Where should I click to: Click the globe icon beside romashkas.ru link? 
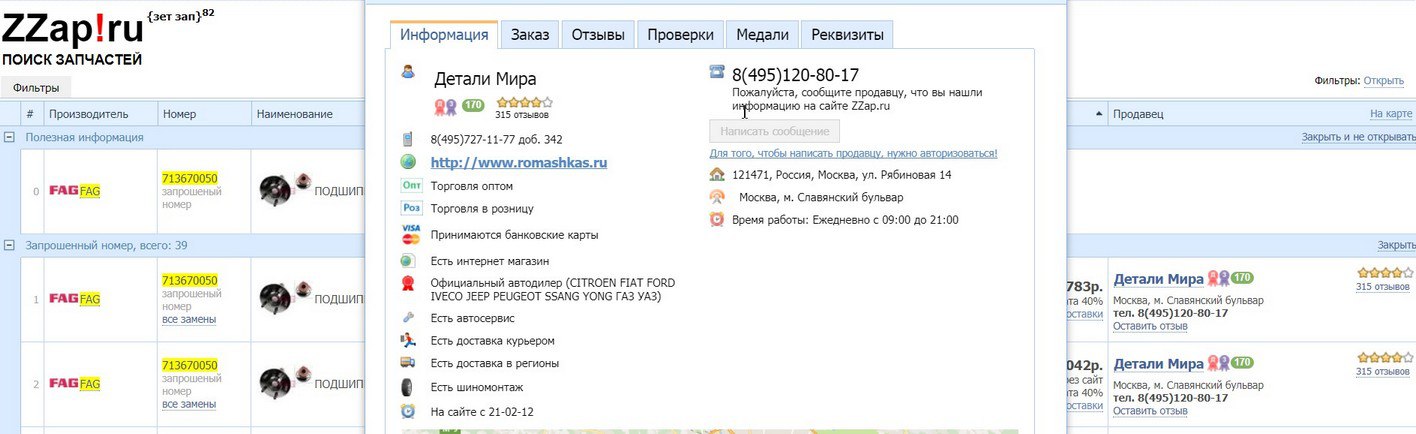(408, 162)
